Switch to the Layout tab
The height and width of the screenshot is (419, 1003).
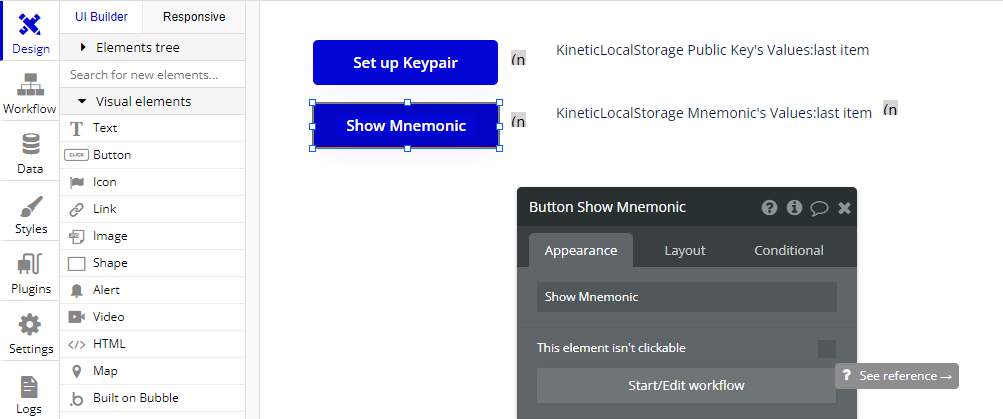pyautogui.click(x=684, y=250)
